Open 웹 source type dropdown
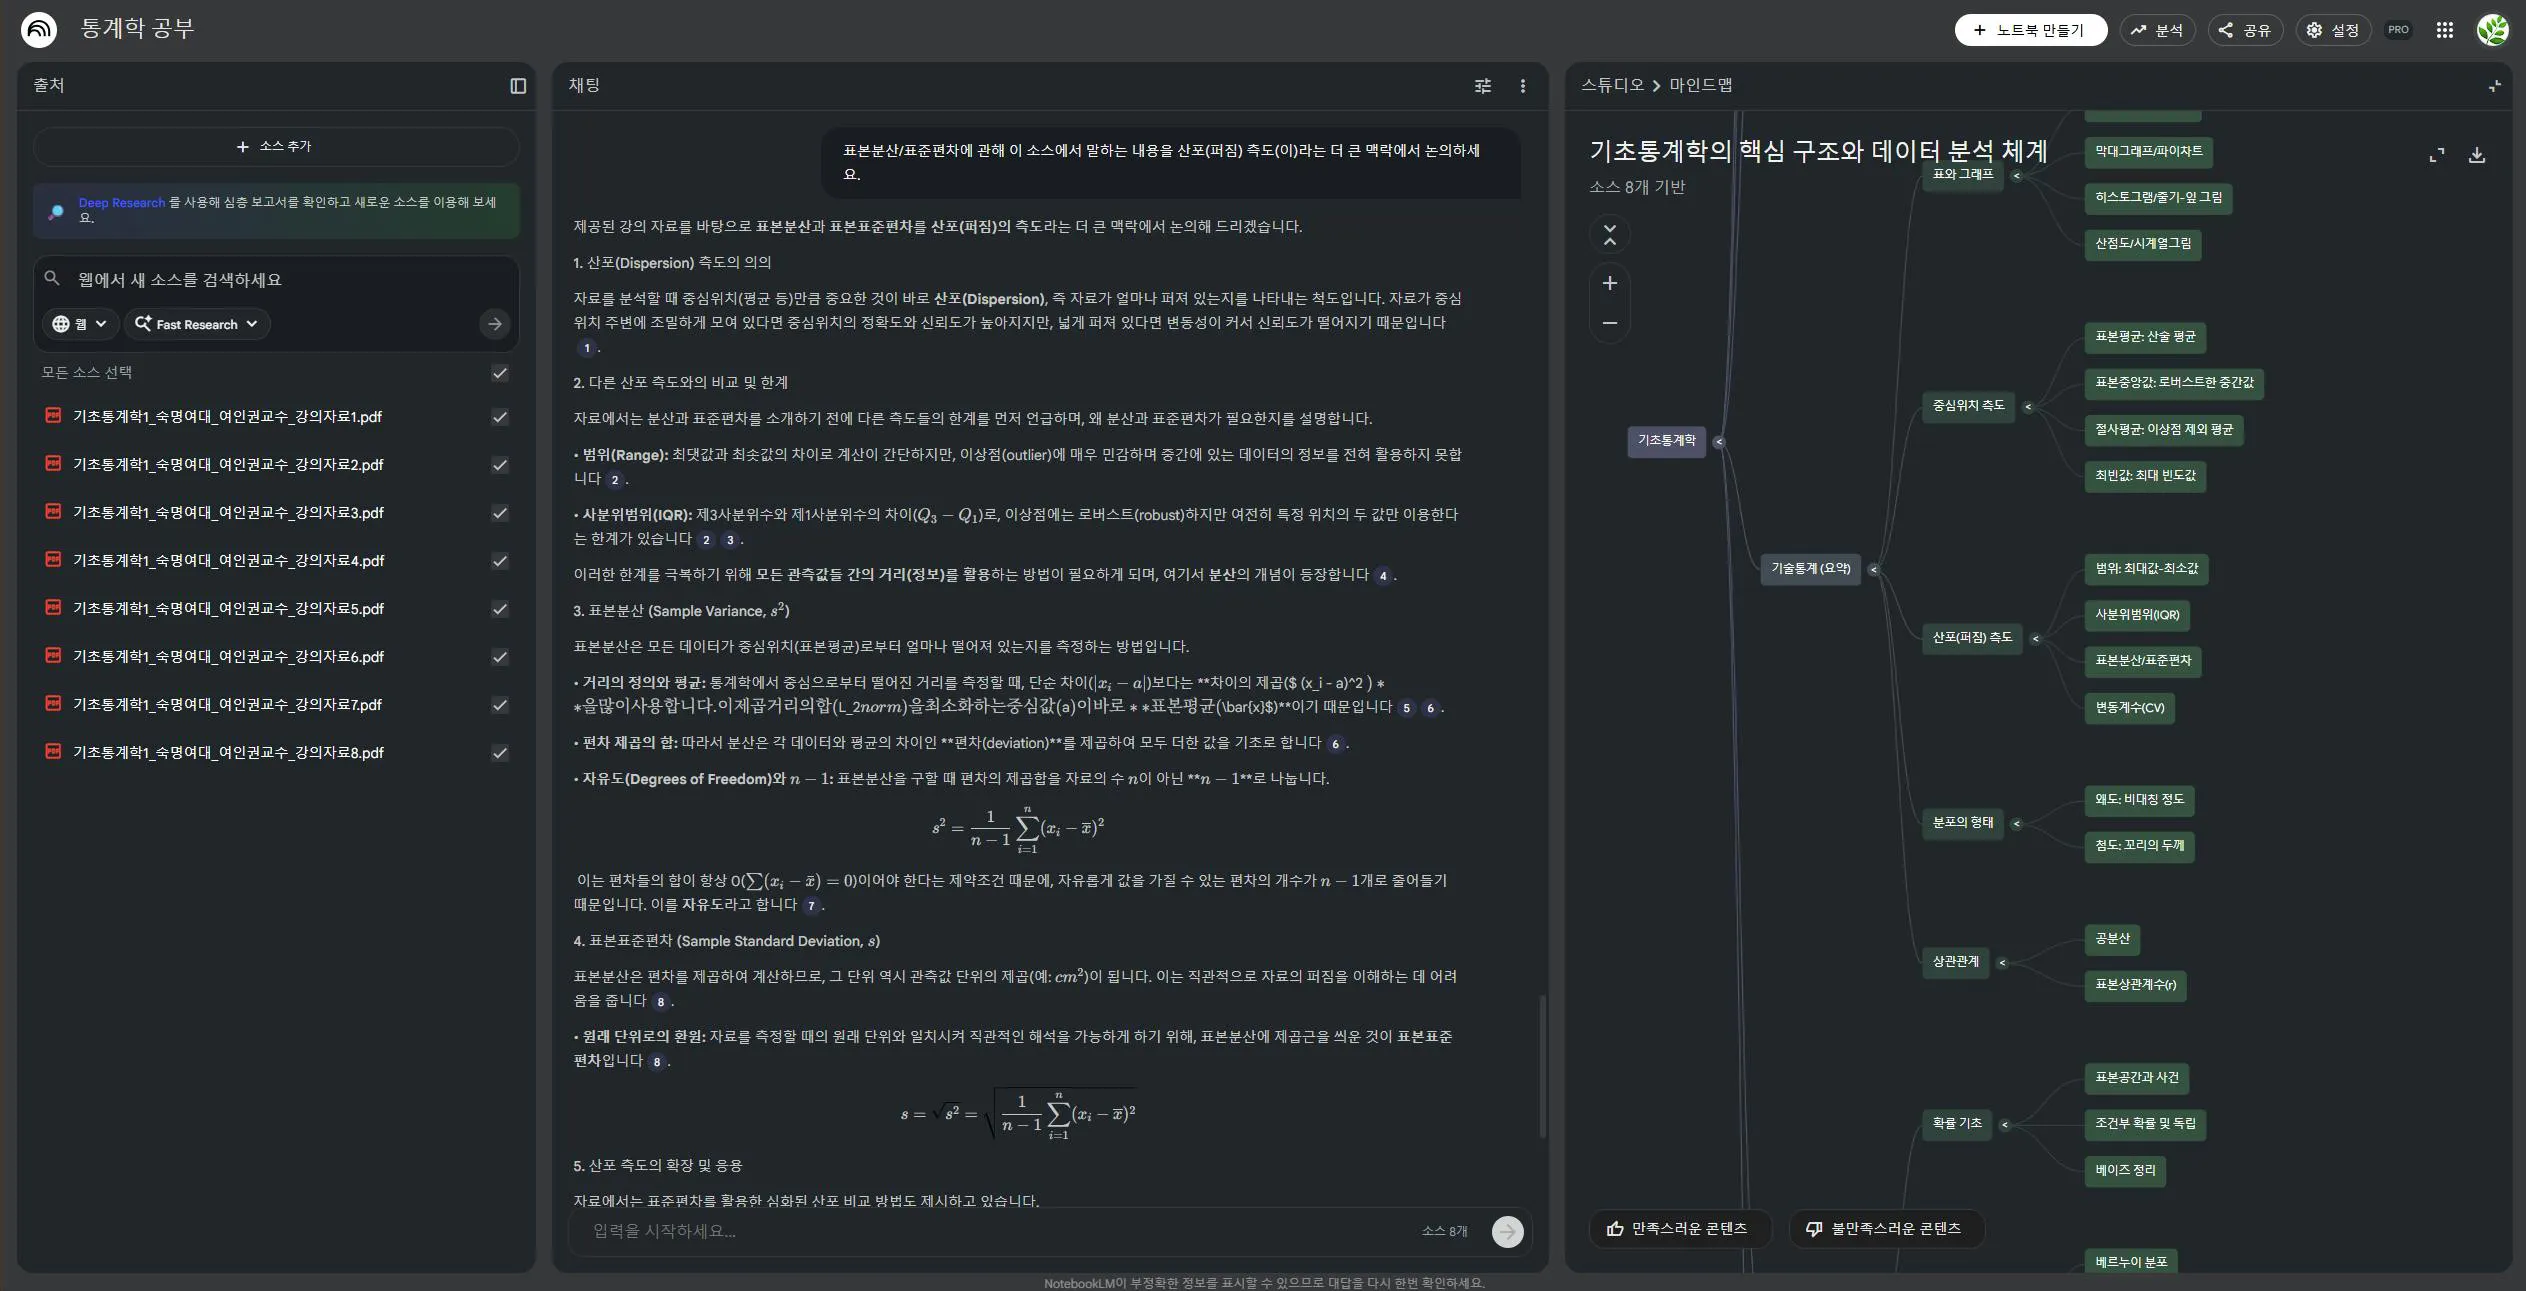The width and height of the screenshot is (2526, 1291). (80, 324)
